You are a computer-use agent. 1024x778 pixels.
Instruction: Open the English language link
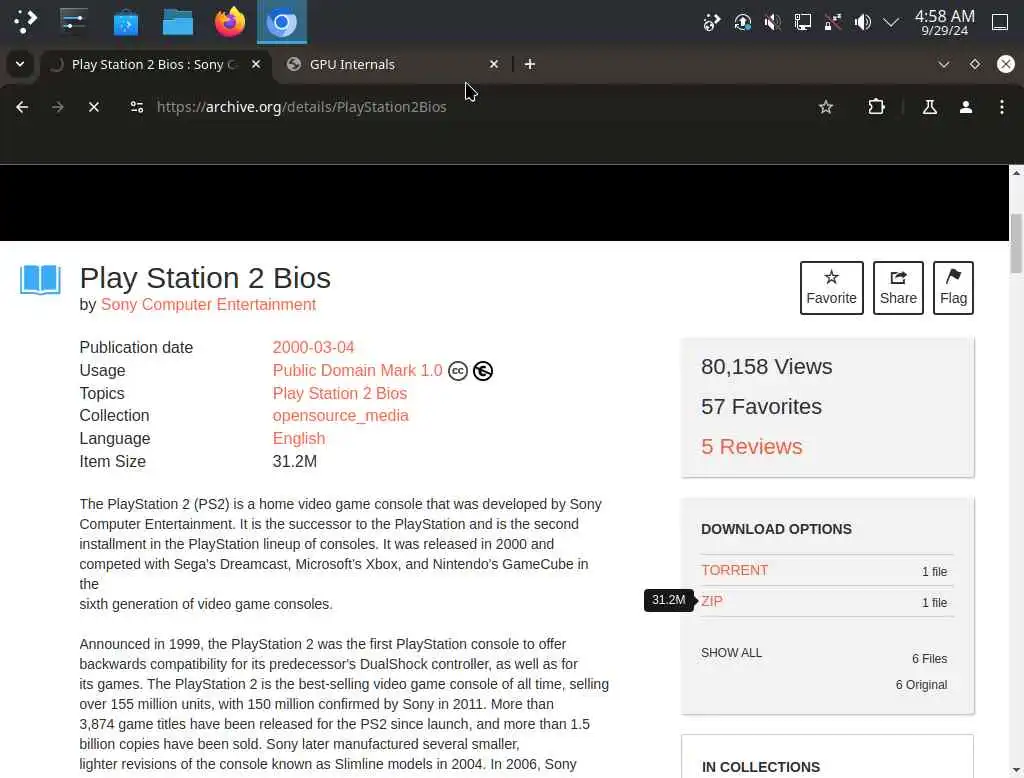298,438
